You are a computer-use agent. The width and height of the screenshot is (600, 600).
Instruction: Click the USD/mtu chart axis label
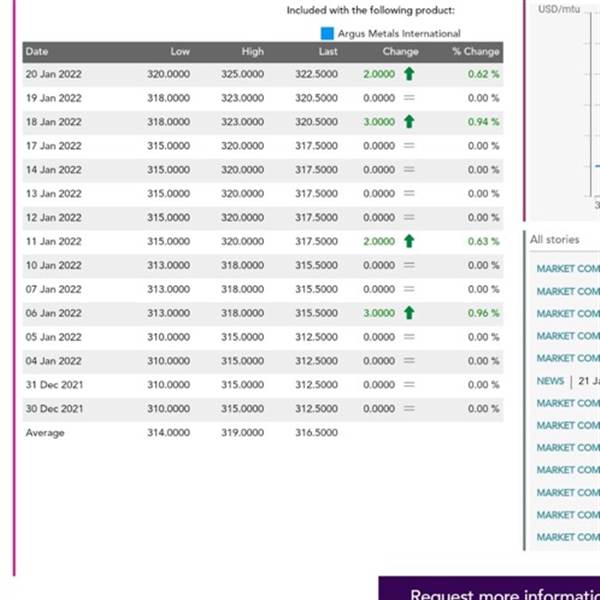tap(559, 9)
